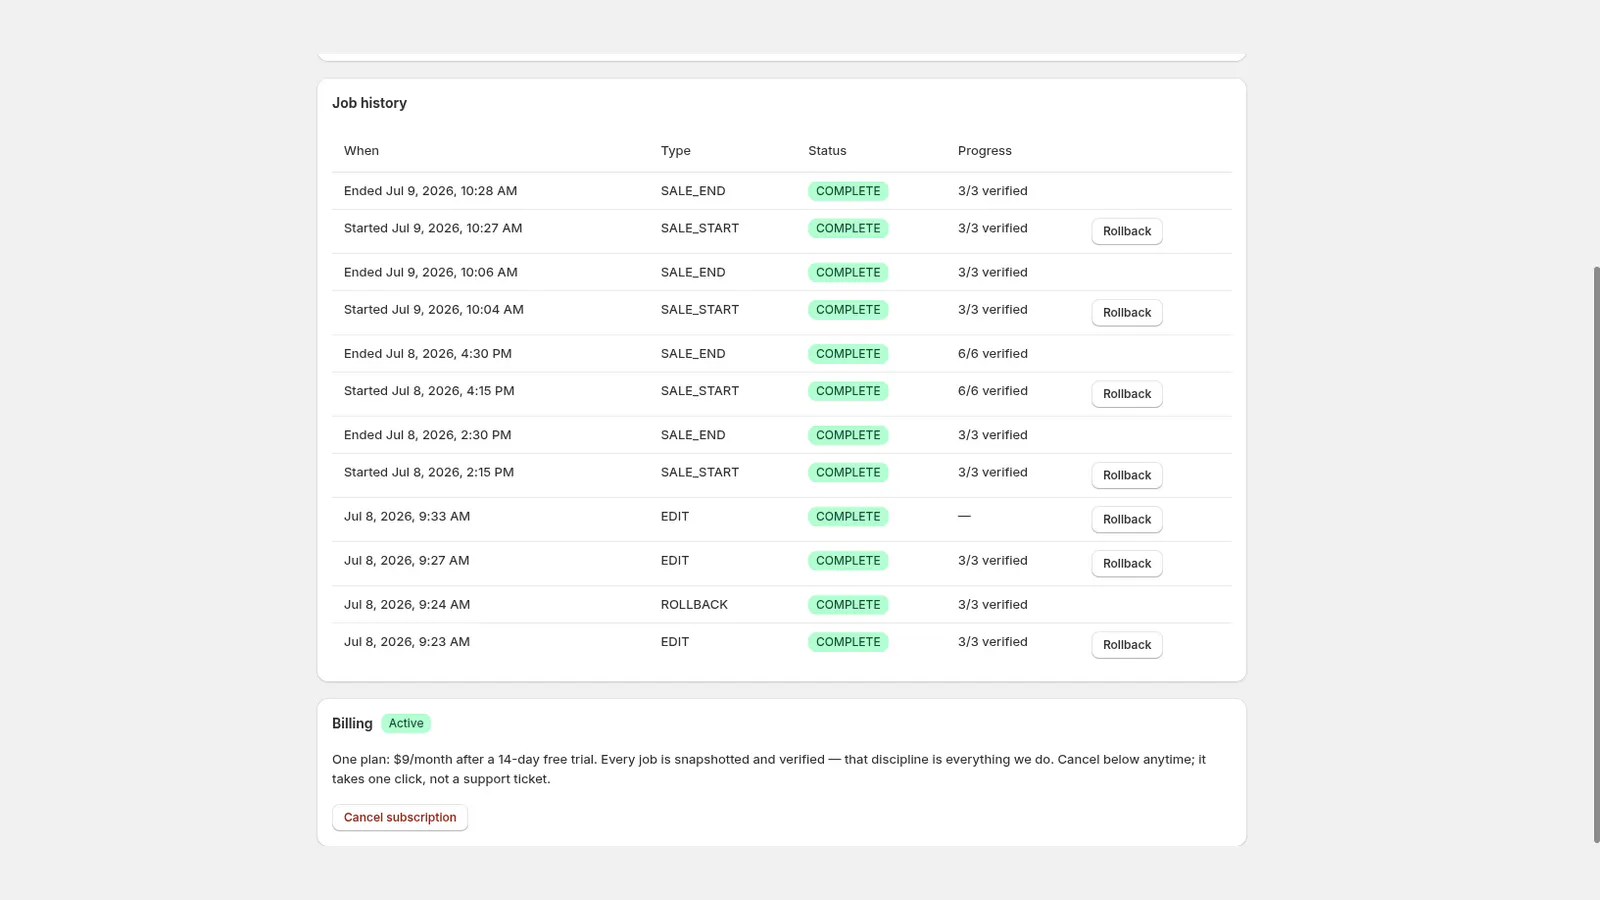This screenshot has height=900, width=1600.
Task: Click COMPLETE badge in 10:28 AM row
Action: pyautogui.click(x=848, y=191)
